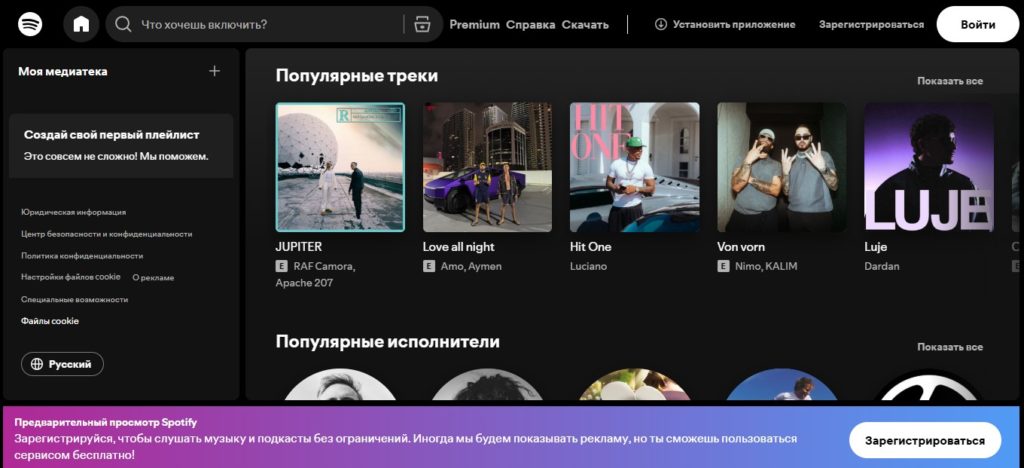Click 'Предварительный просмотр Spotify' banner title
The image size is (1024, 468).
pyautogui.click(x=106, y=422)
